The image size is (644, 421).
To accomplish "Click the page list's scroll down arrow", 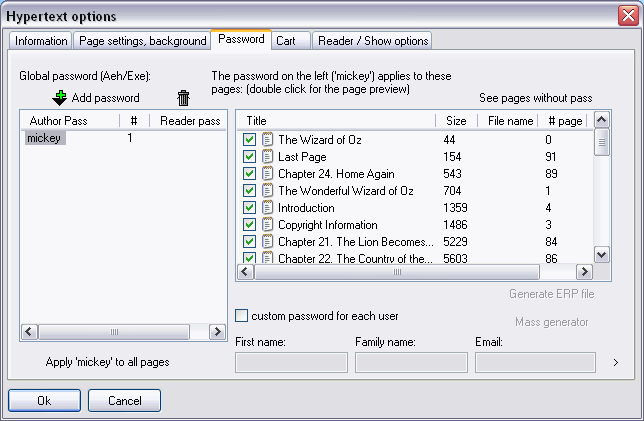I will point(602,255).
